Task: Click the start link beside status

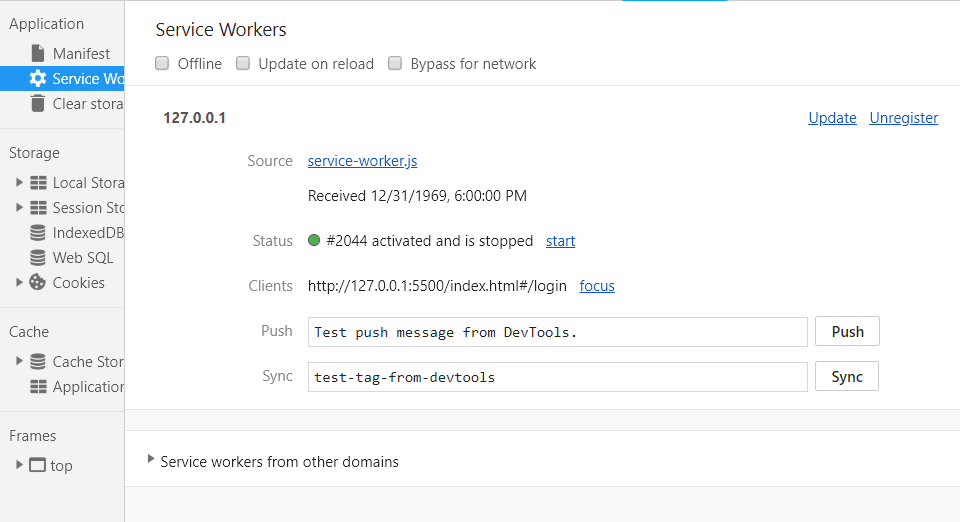Action: pyautogui.click(x=560, y=241)
